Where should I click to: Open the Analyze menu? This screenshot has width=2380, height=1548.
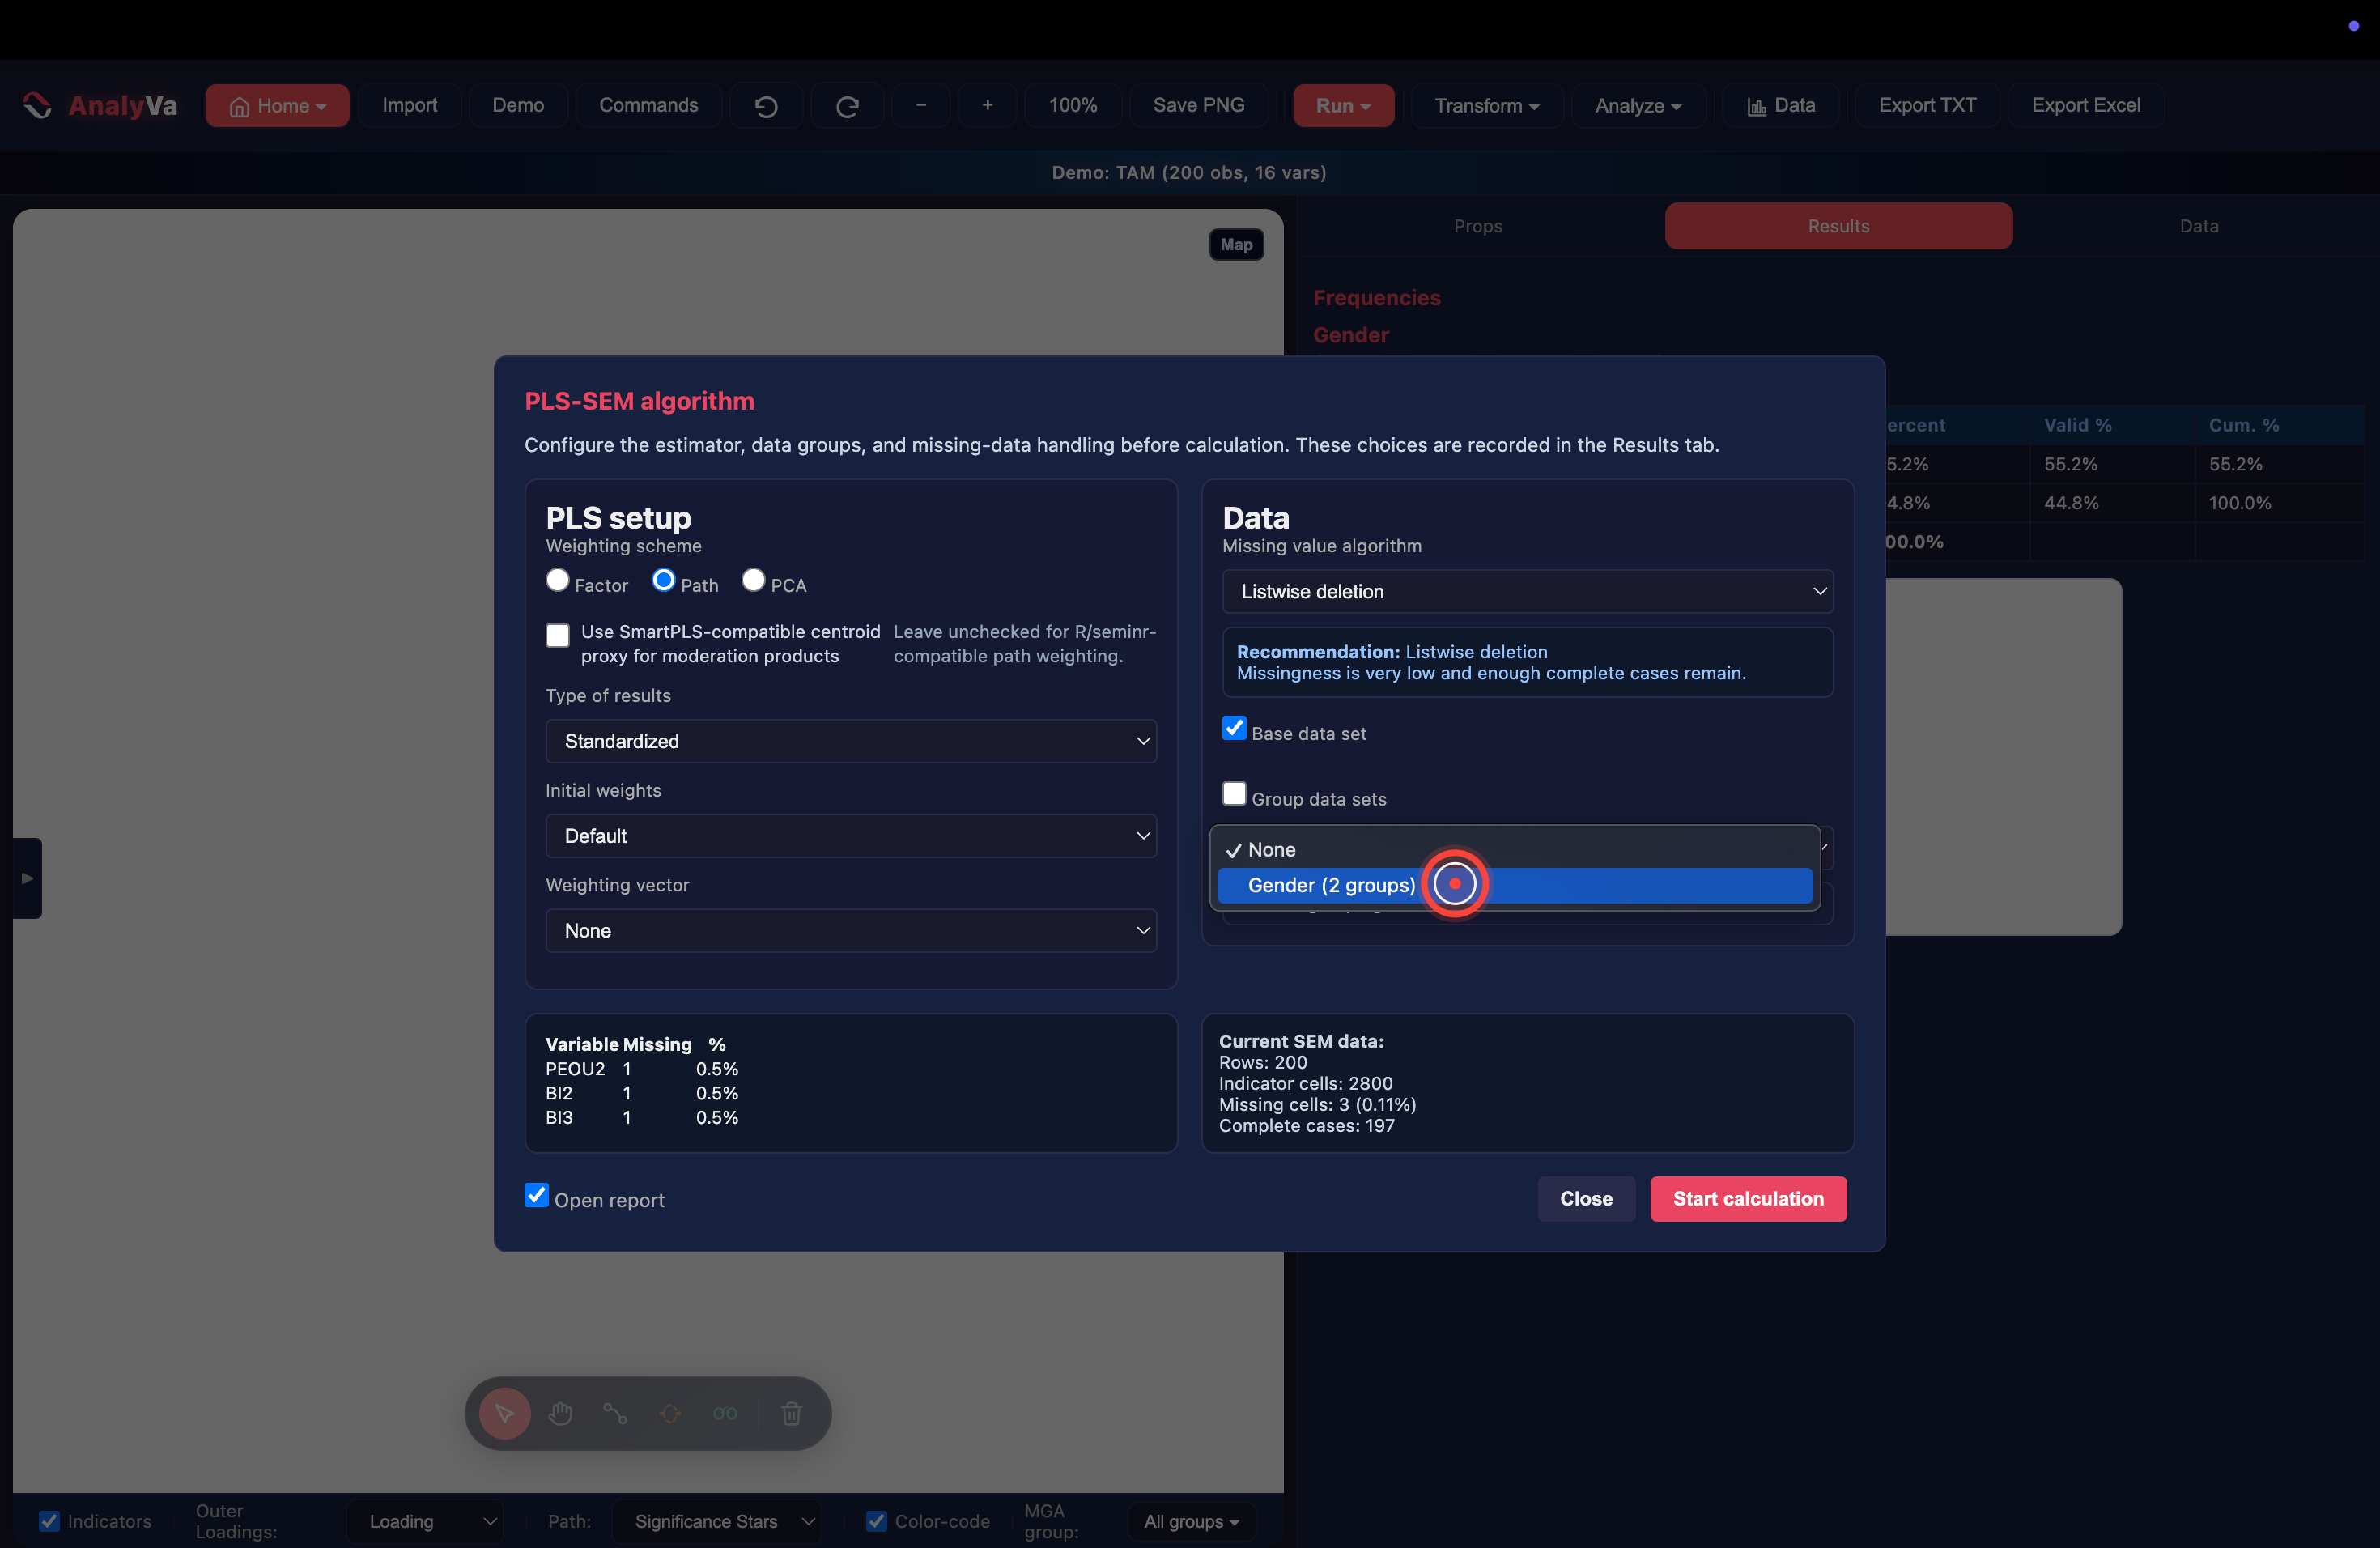(x=1637, y=105)
